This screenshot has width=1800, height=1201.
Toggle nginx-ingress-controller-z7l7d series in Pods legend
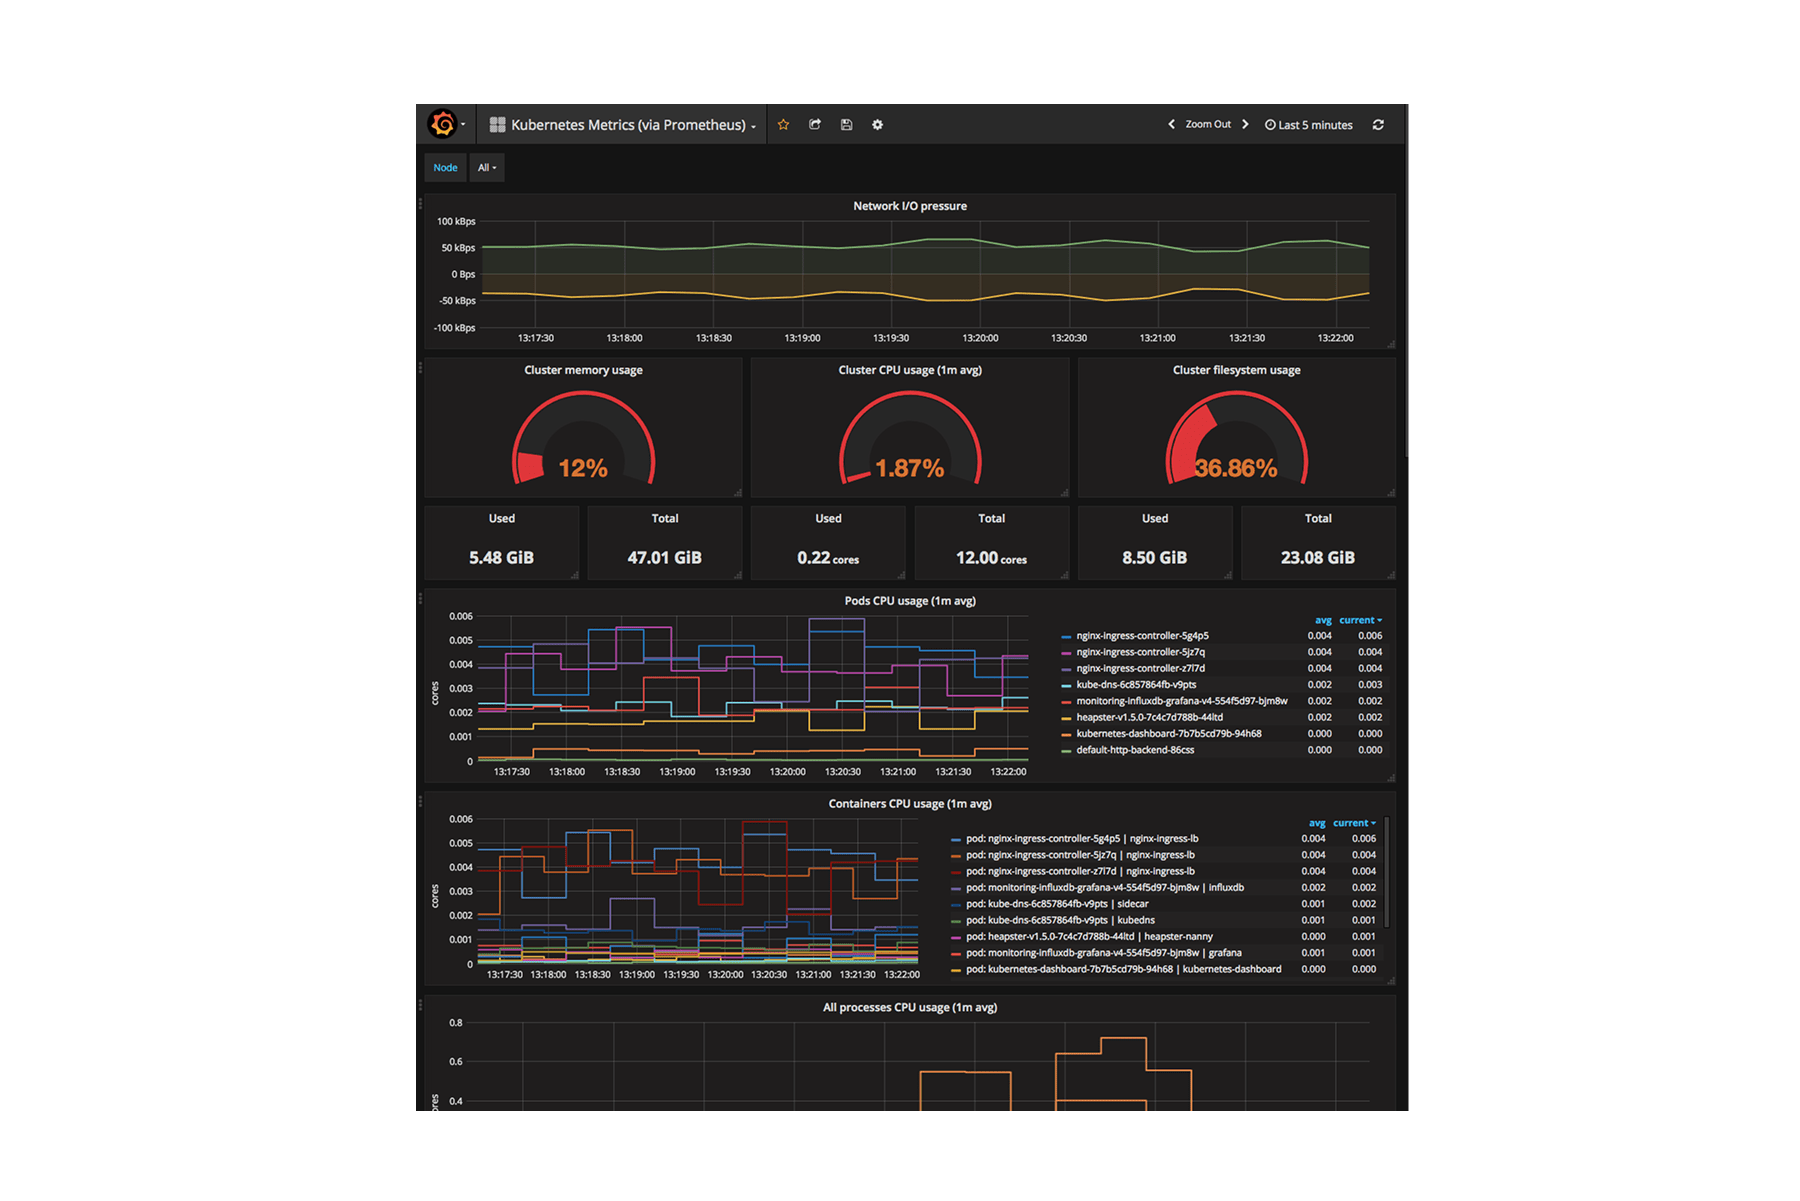(x=1140, y=668)
